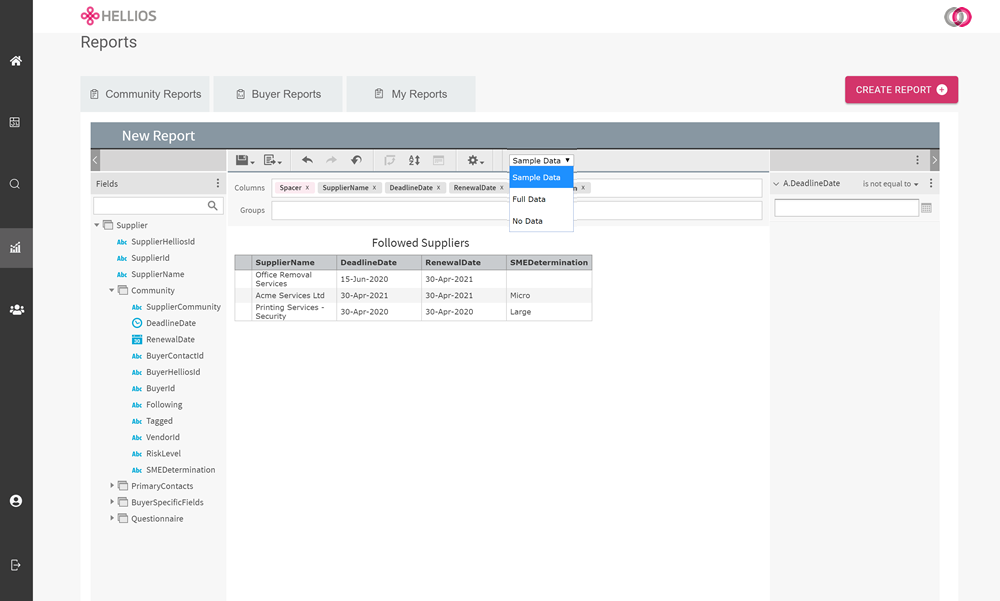
Task: Select SupplierCommunity field
Action: [183, 307]
